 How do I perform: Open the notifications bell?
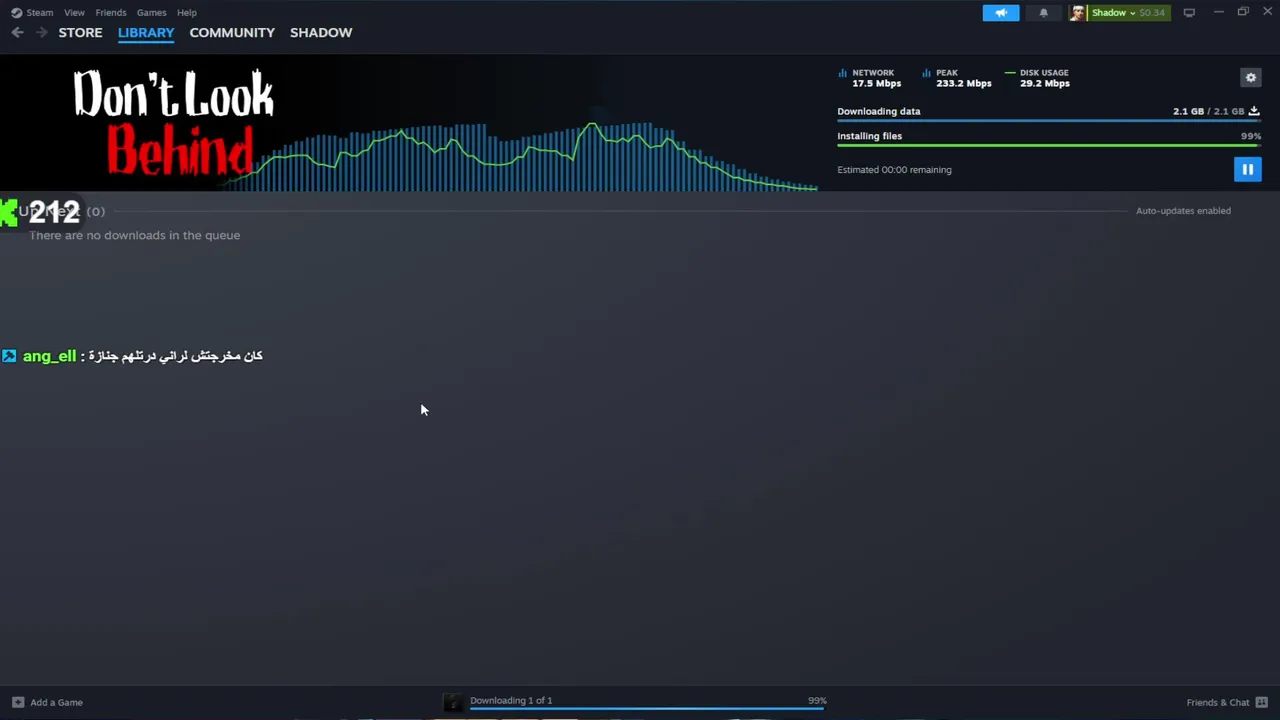click(x=1043, y=13)
